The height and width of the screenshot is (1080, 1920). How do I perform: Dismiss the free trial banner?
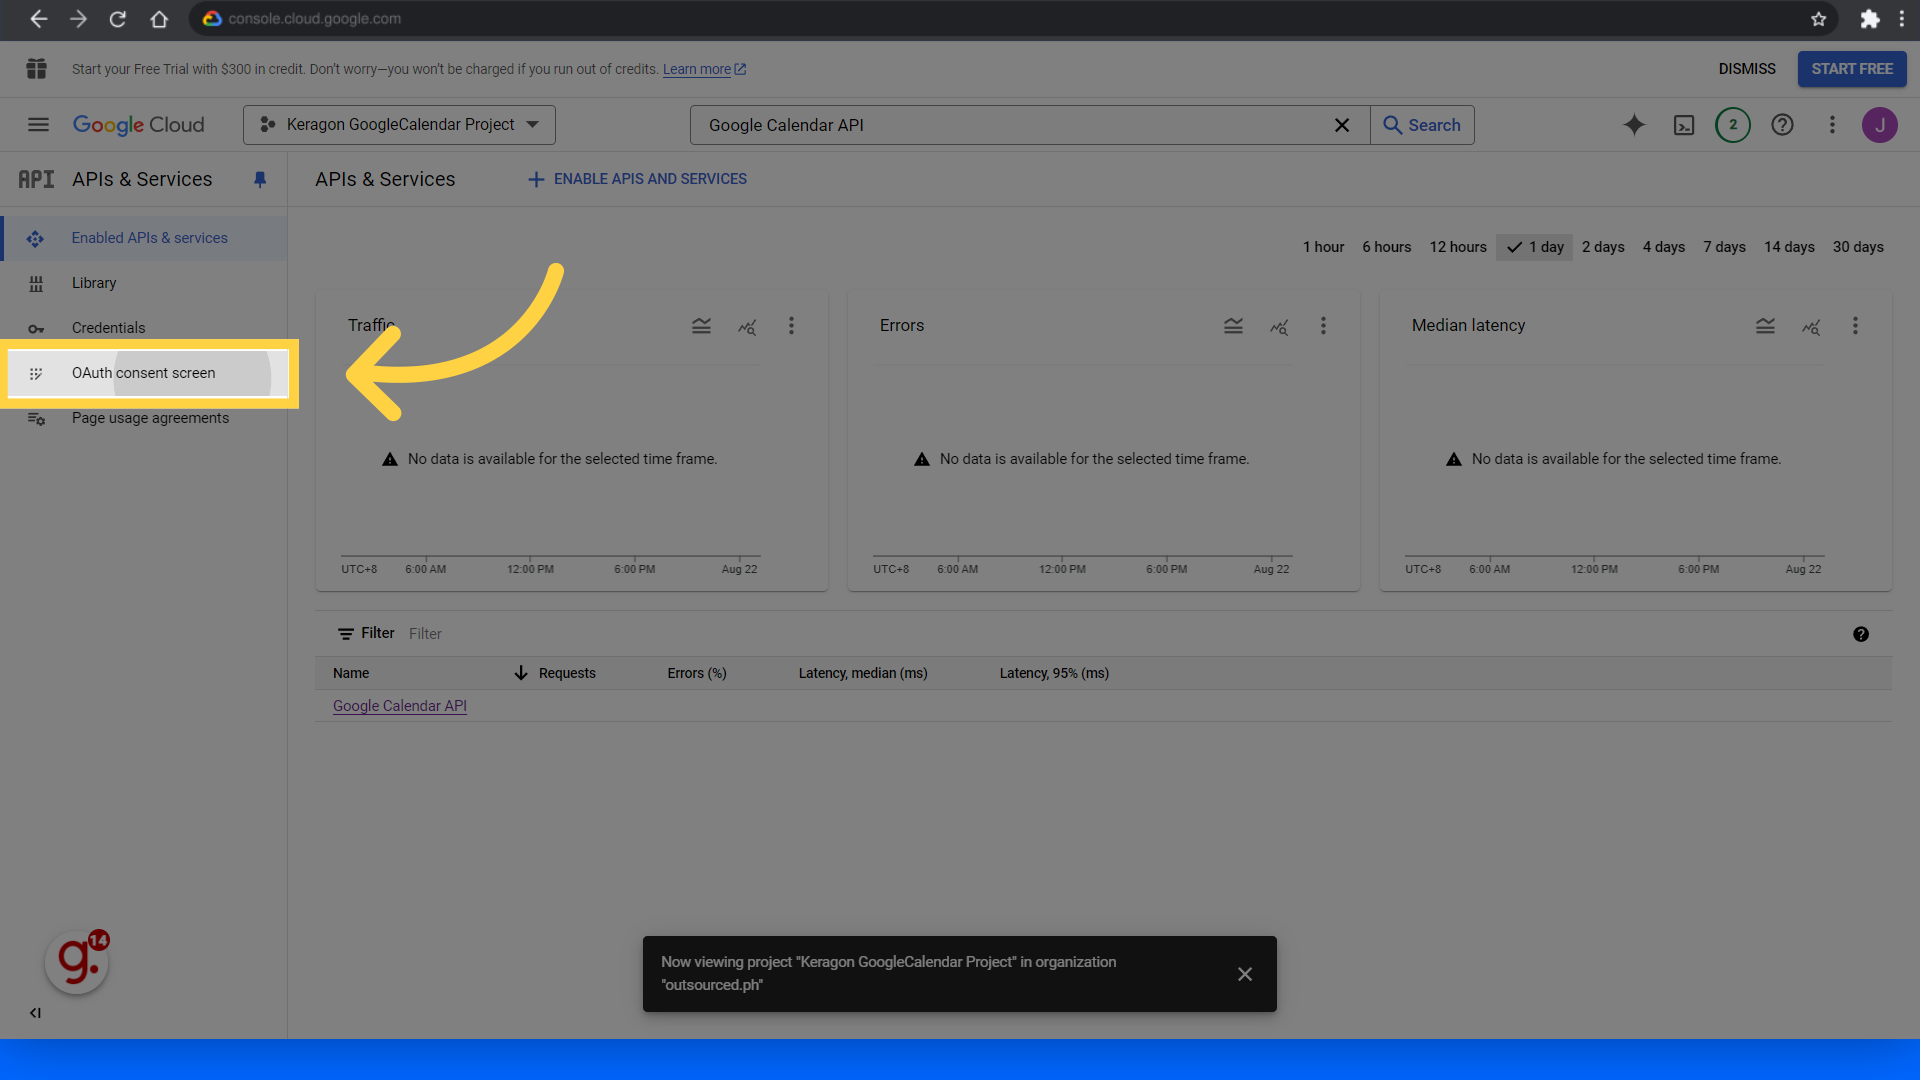coord(1747,69)
